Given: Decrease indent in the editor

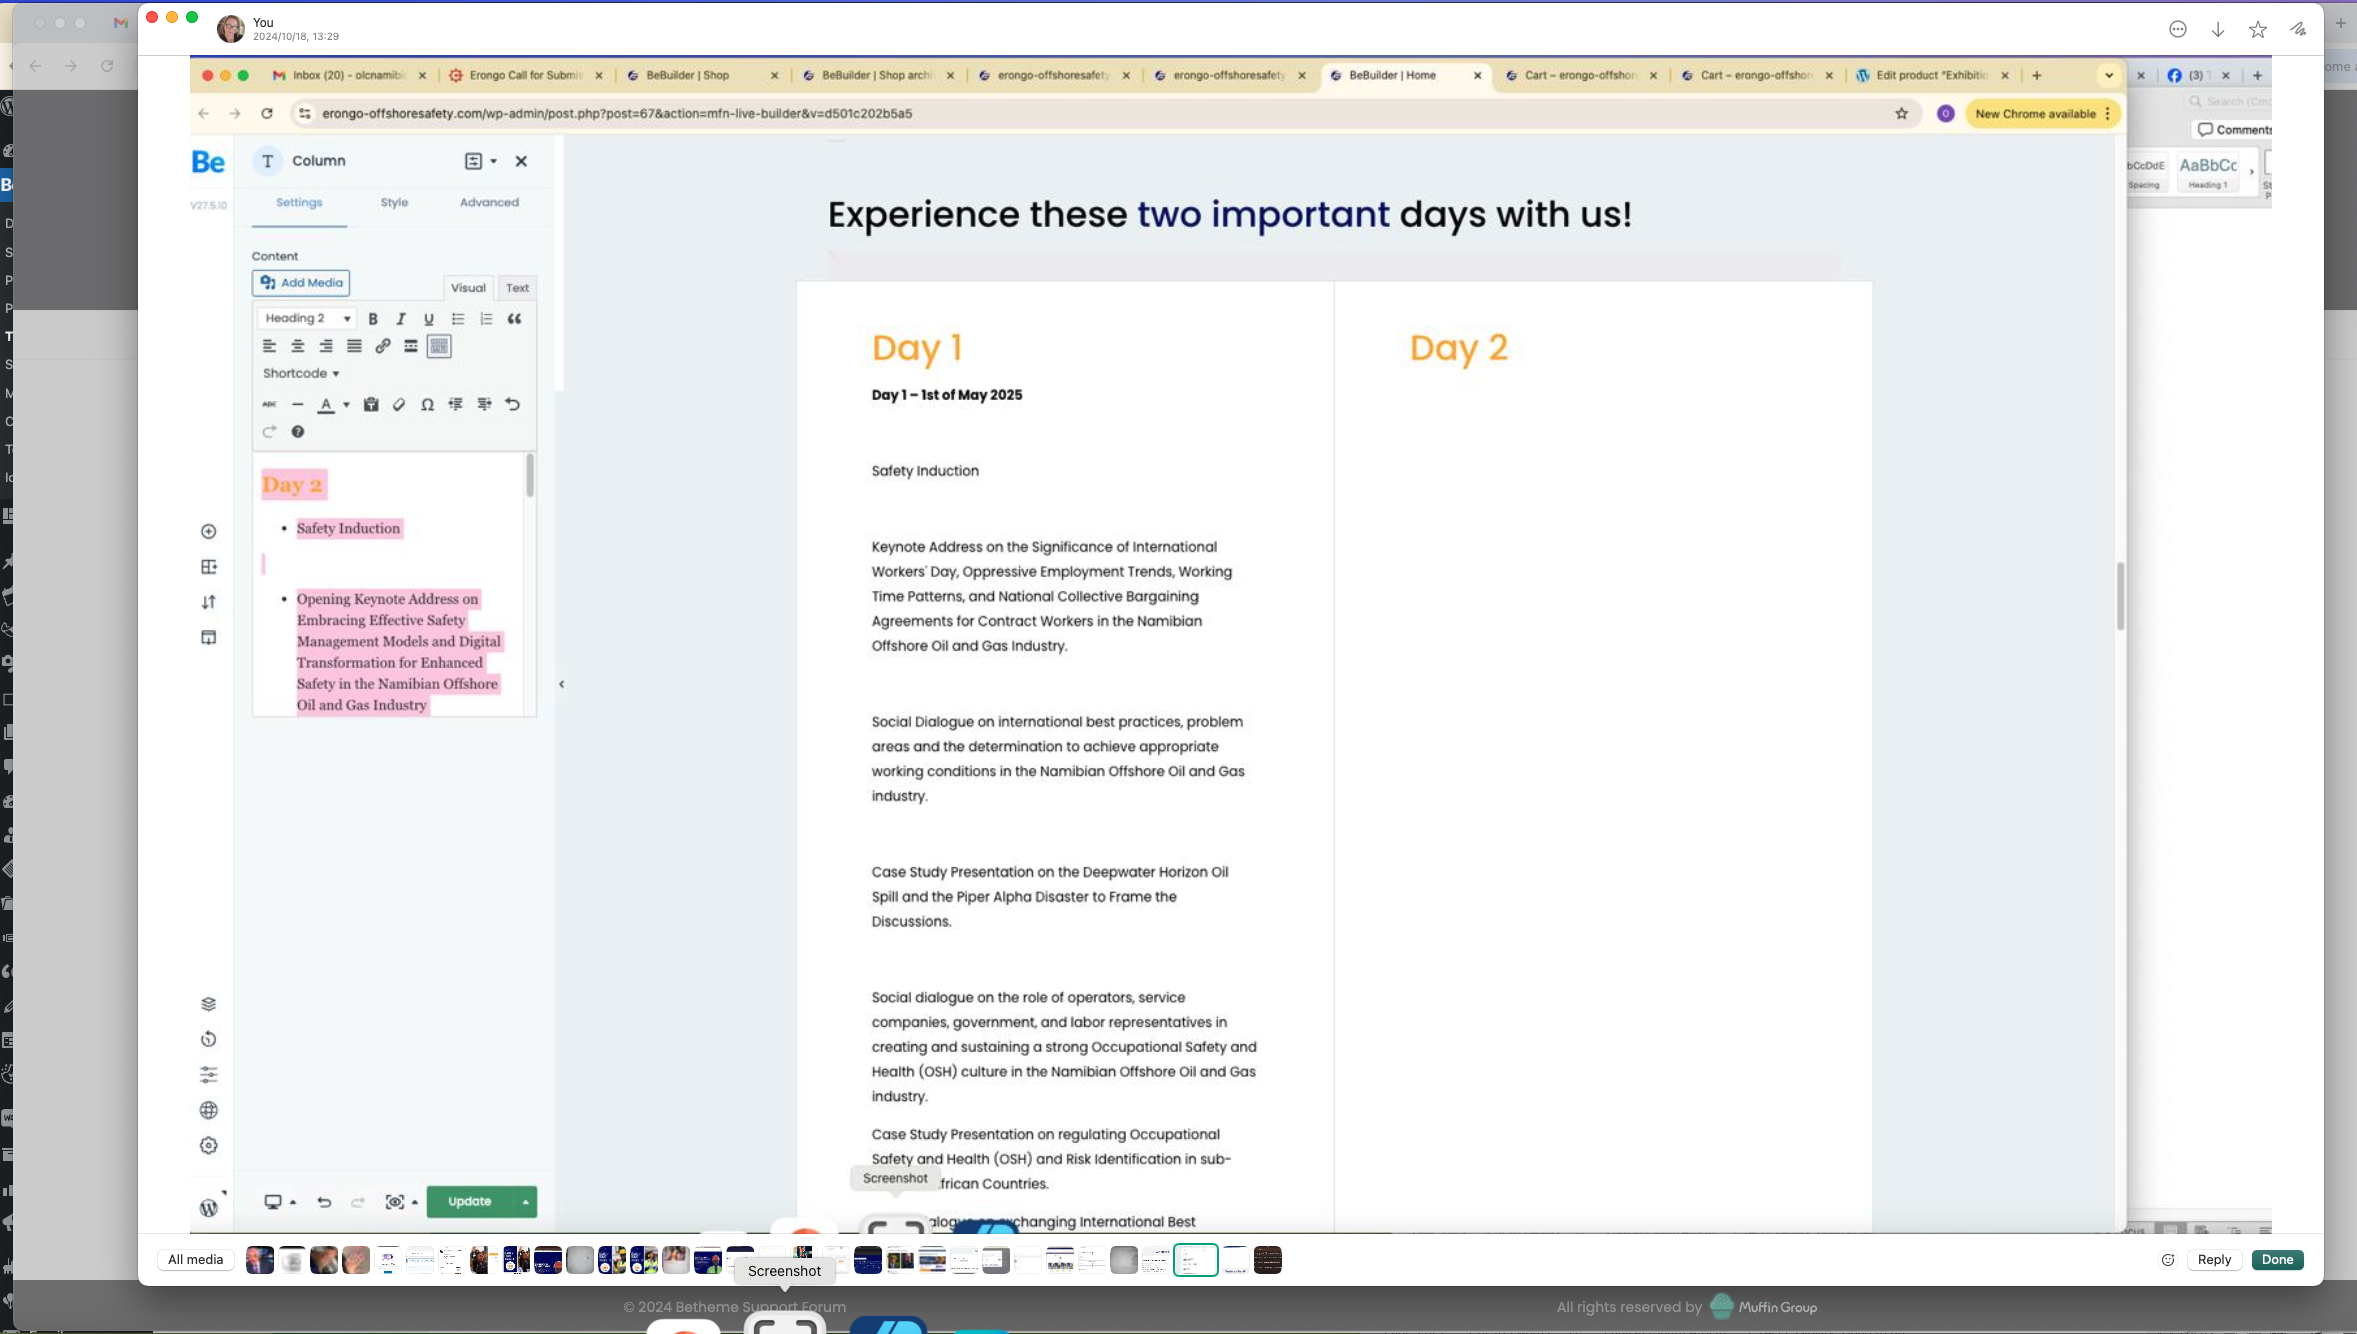Looking at the screenshot, I should 456,404.
